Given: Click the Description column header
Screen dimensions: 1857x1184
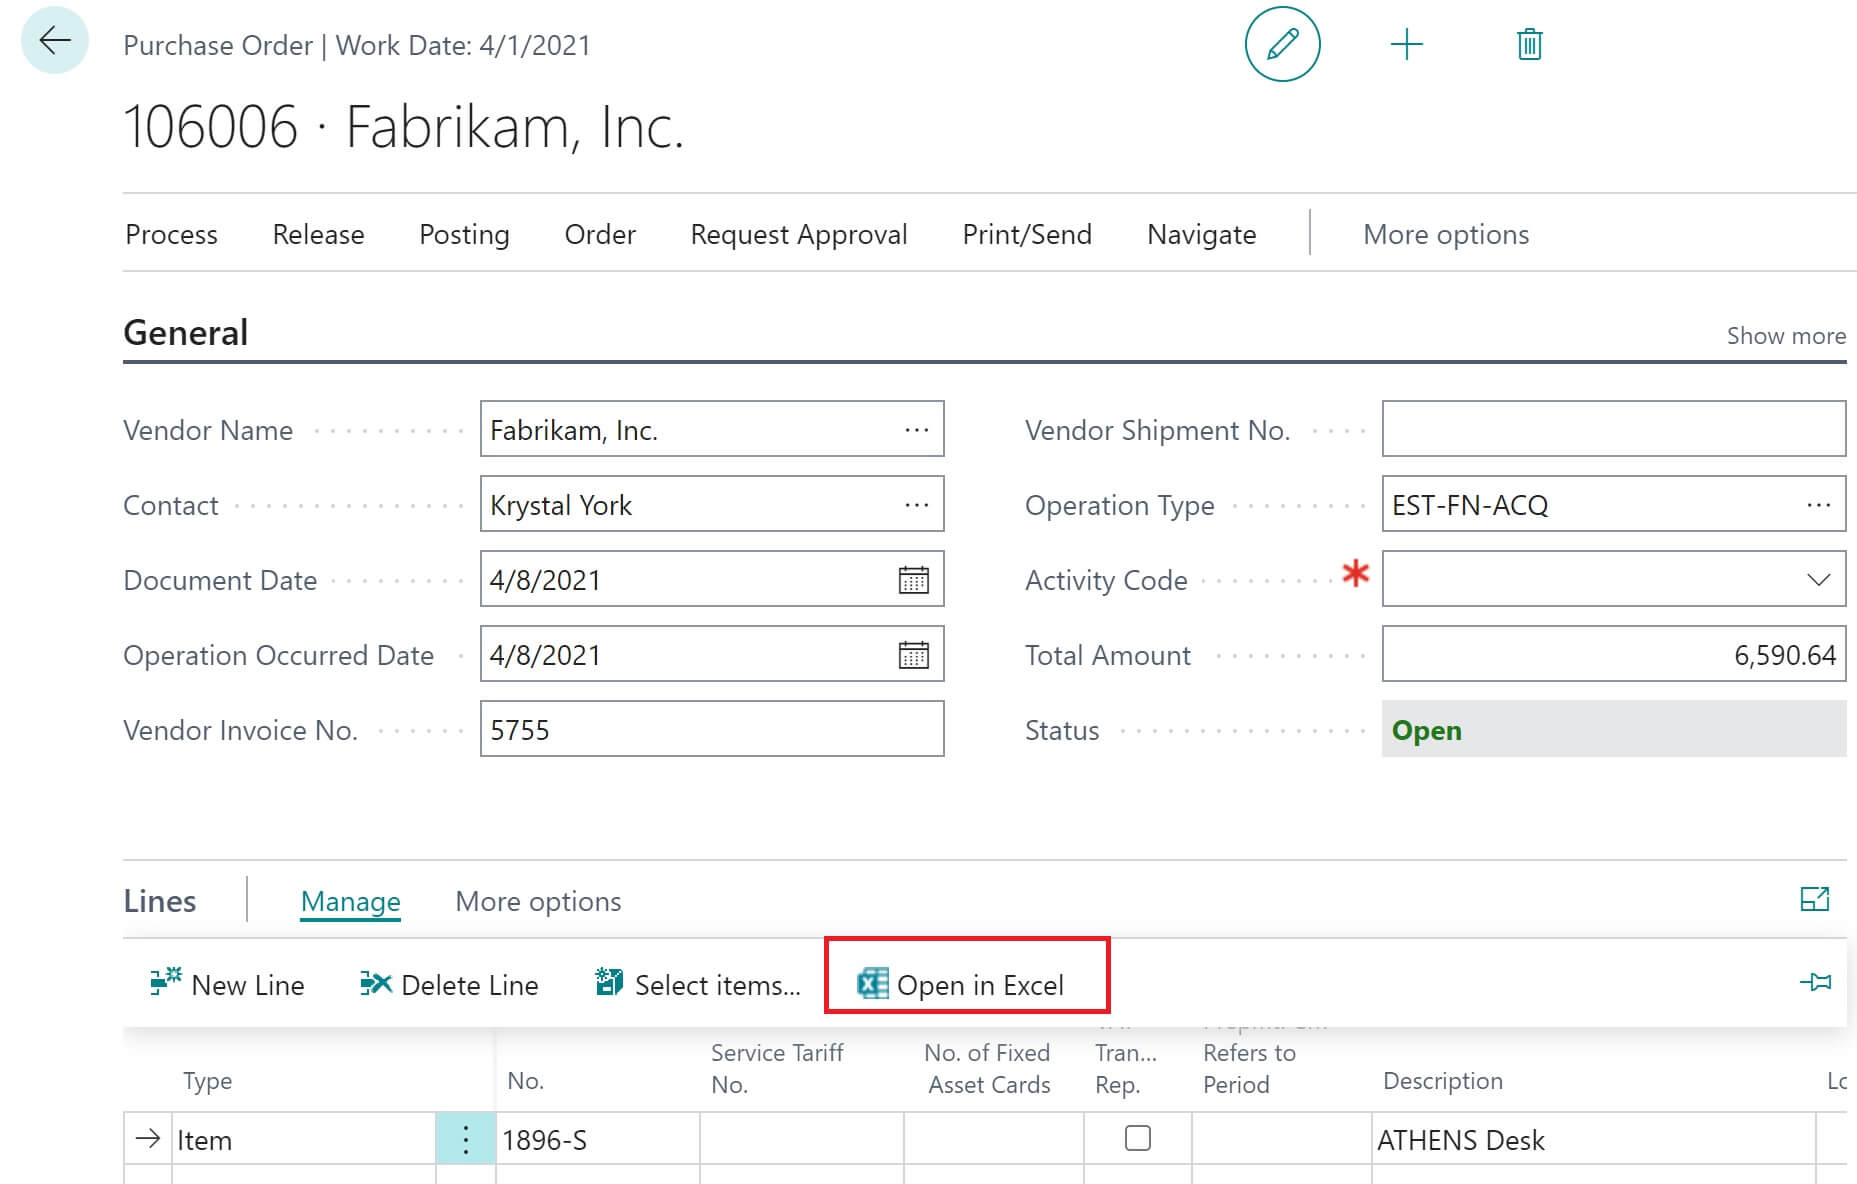Looking at the screenshot, I should tap(1442, 1081).
